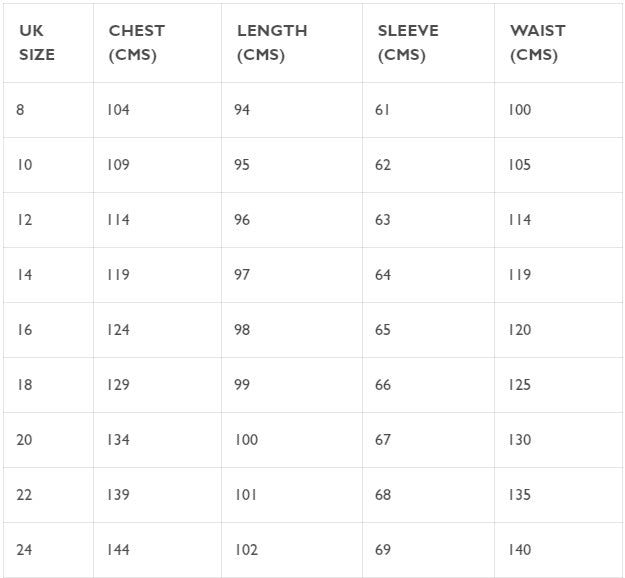Click the WAIST (CMS) column header
This screenshot has width=625, height=578.
[537, 43]
